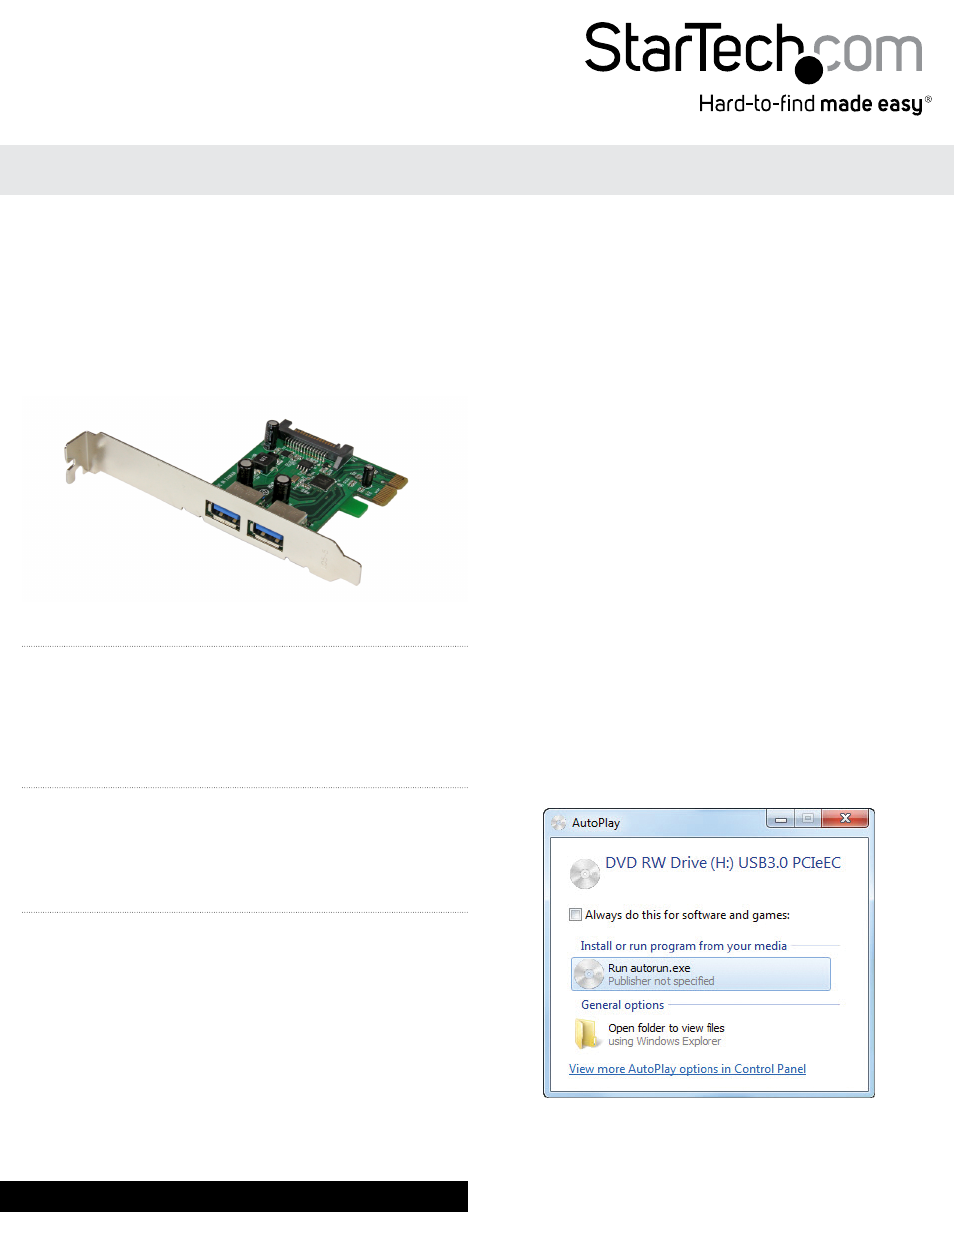Open View more AutoPlay options in Control Panel
This screenshot has width=954, height=1235.
[687, 1069]
